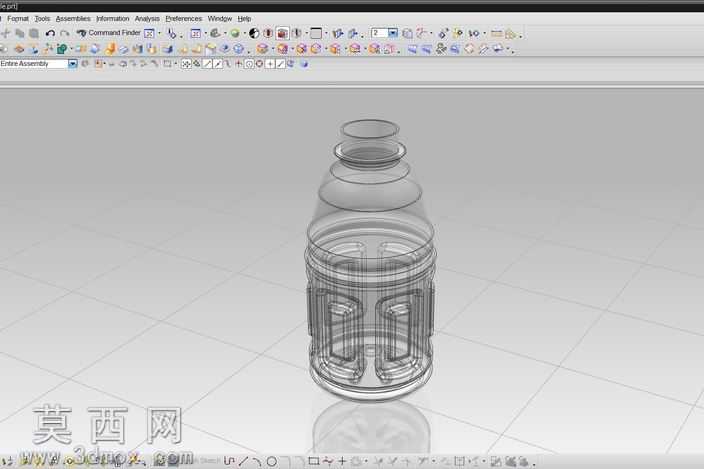Click the blank window background style icon
The height and width of the screenshot is (469, 704).
tap(316, 33)
